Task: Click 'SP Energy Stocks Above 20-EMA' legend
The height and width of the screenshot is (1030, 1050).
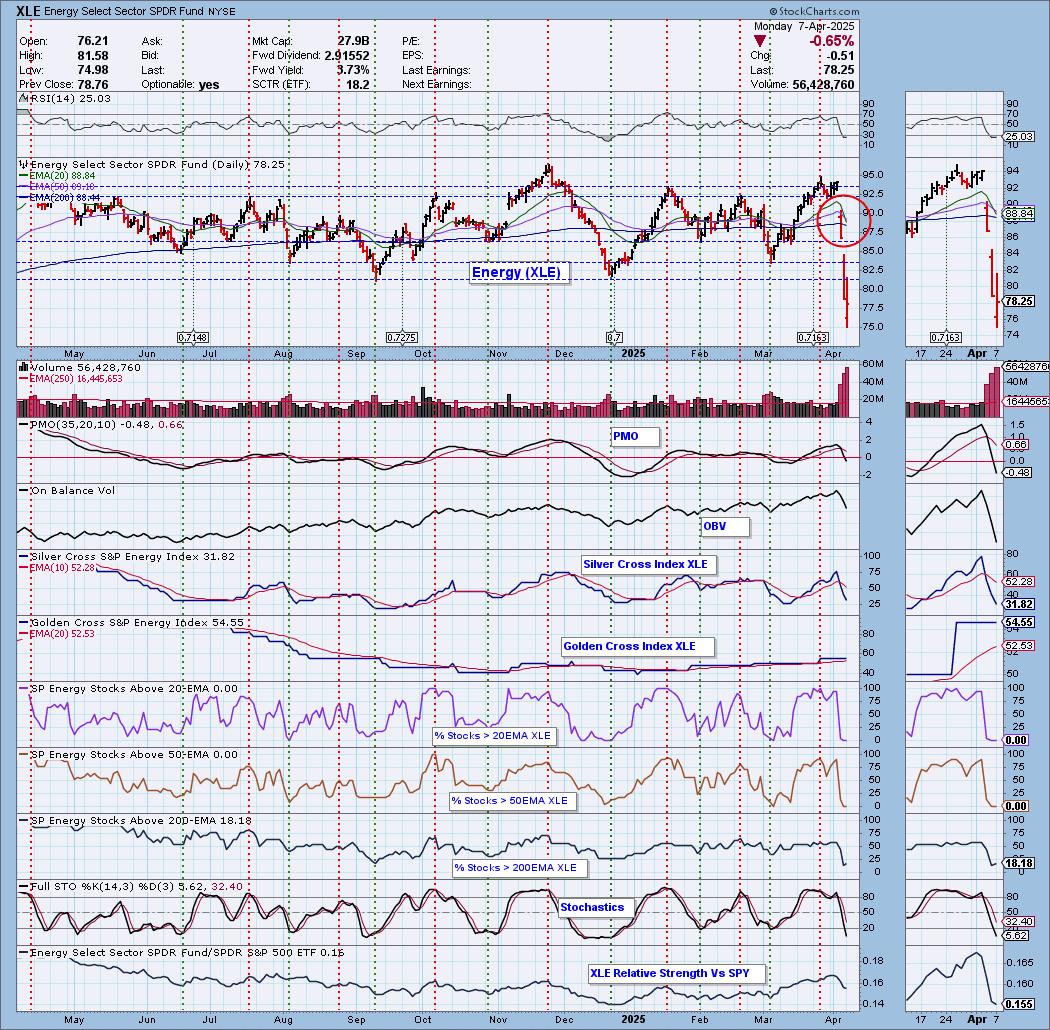Action: click(128, 688)
